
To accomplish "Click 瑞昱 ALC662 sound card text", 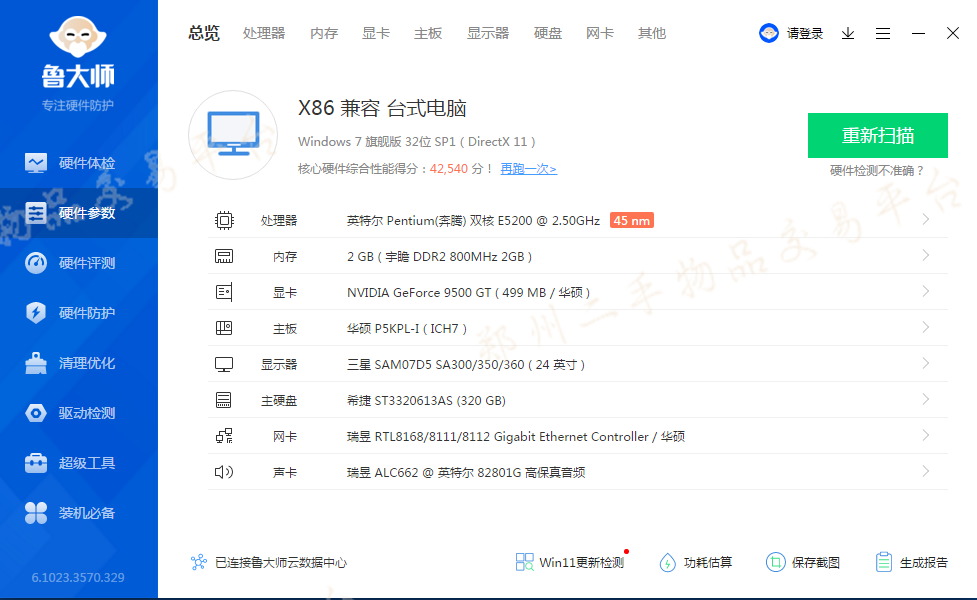I will tap(466, 473).
